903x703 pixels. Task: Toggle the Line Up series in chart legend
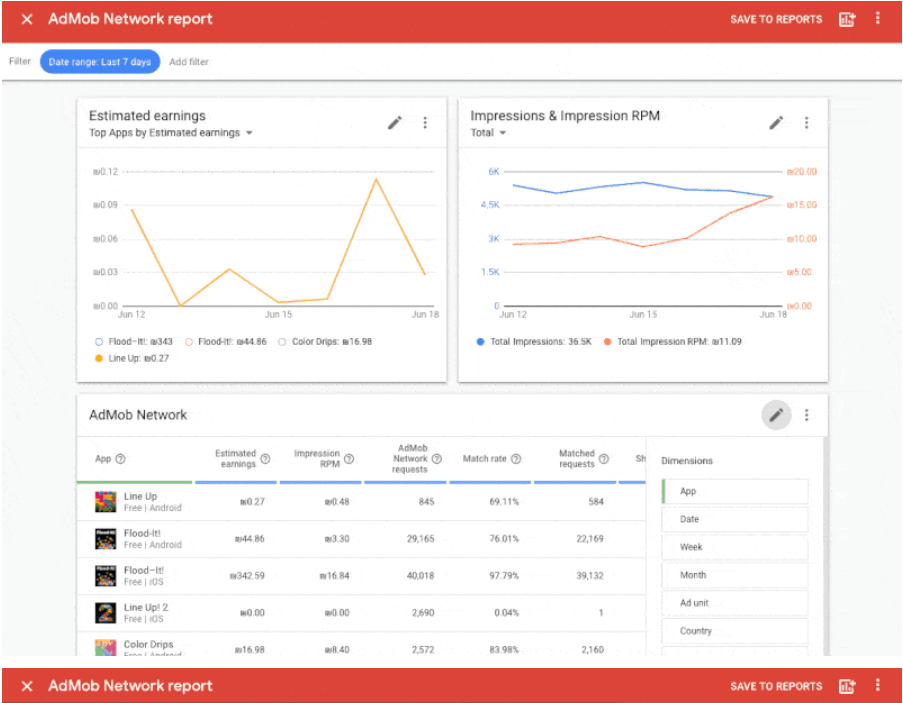tap(99, 358)
